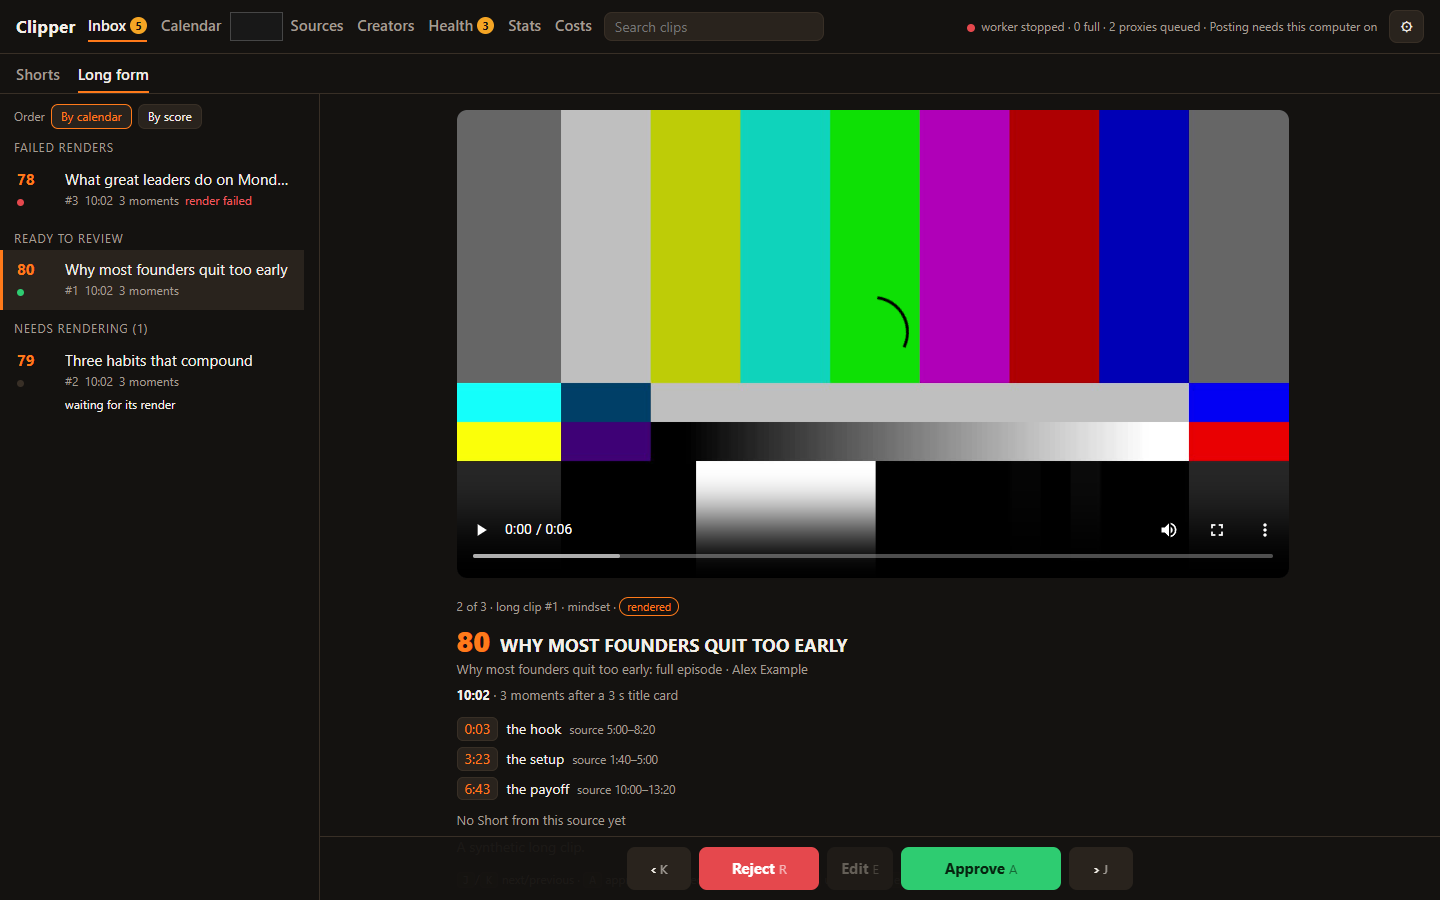
Task: Go to next clip J button
Action: click(x=1101, y=869)
